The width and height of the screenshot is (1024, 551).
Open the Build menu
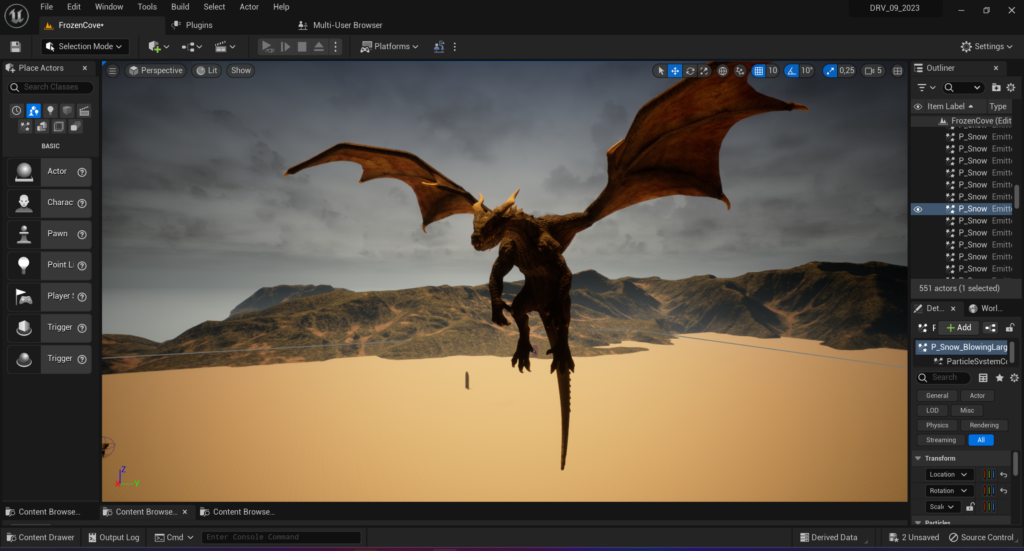point(180,7)
